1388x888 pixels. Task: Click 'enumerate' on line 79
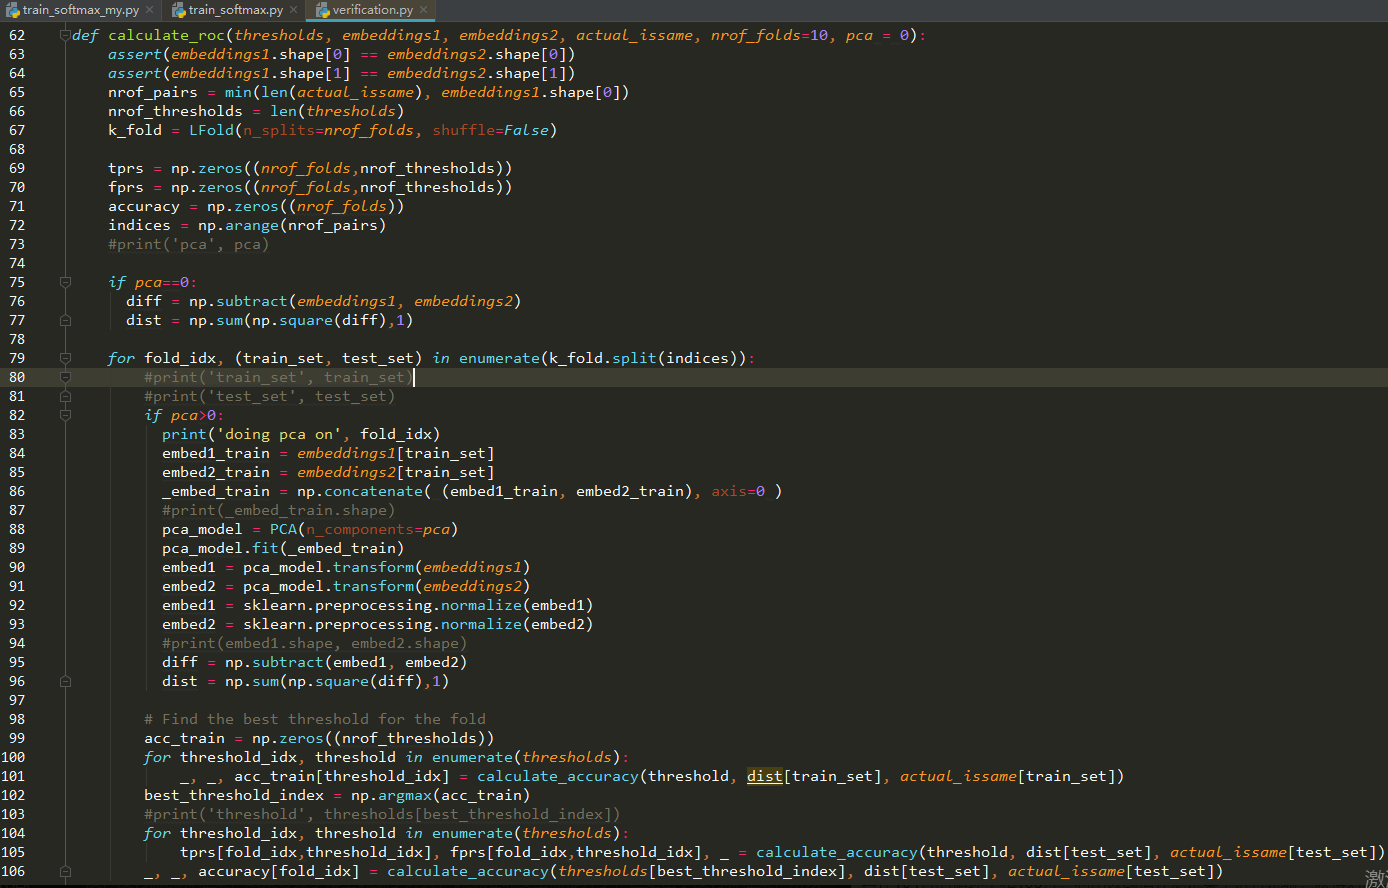pyautogui.click(x=499, y=358)
